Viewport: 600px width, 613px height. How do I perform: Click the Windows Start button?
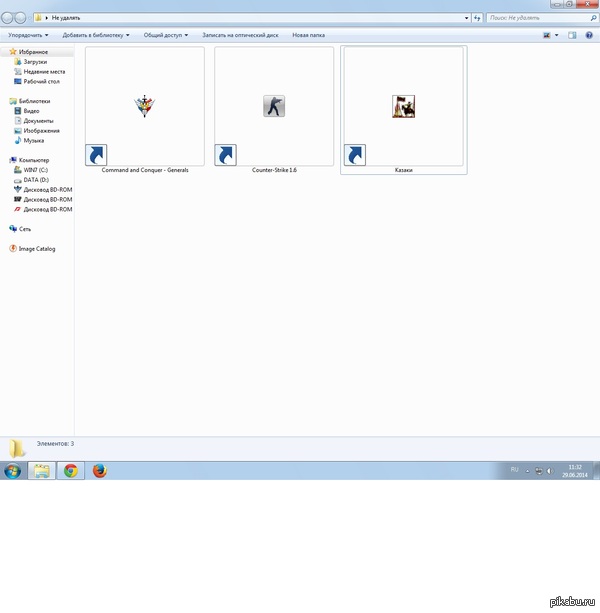click(x=13, y=471)
